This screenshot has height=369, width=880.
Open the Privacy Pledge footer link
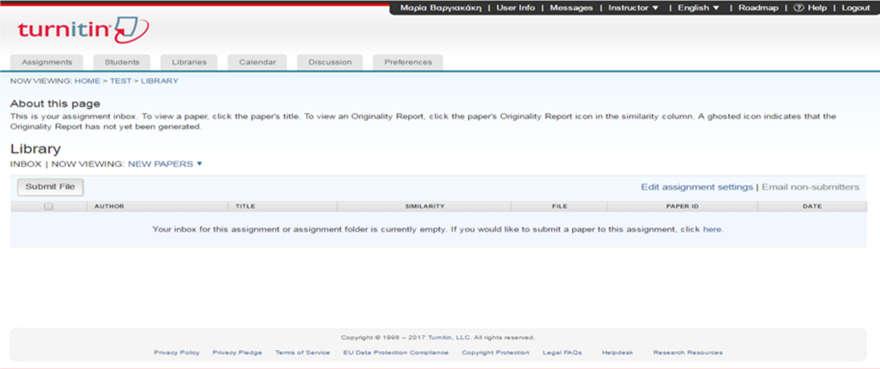237,353
